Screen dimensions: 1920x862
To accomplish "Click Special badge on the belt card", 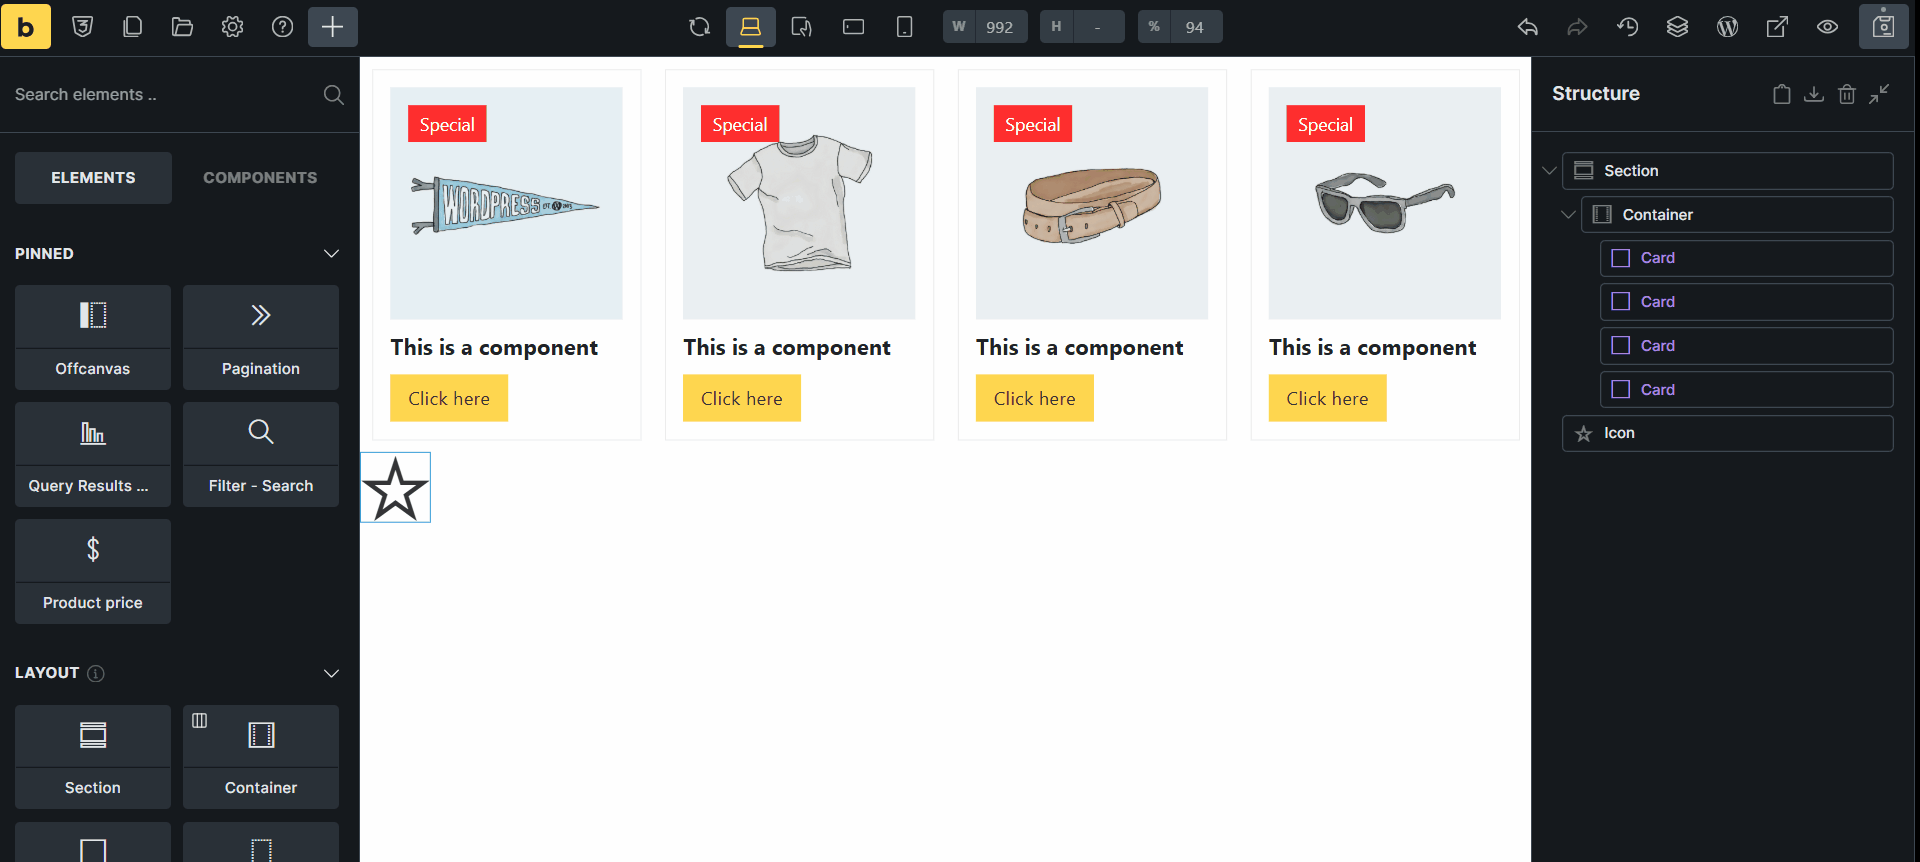I will click(1033, 124).
